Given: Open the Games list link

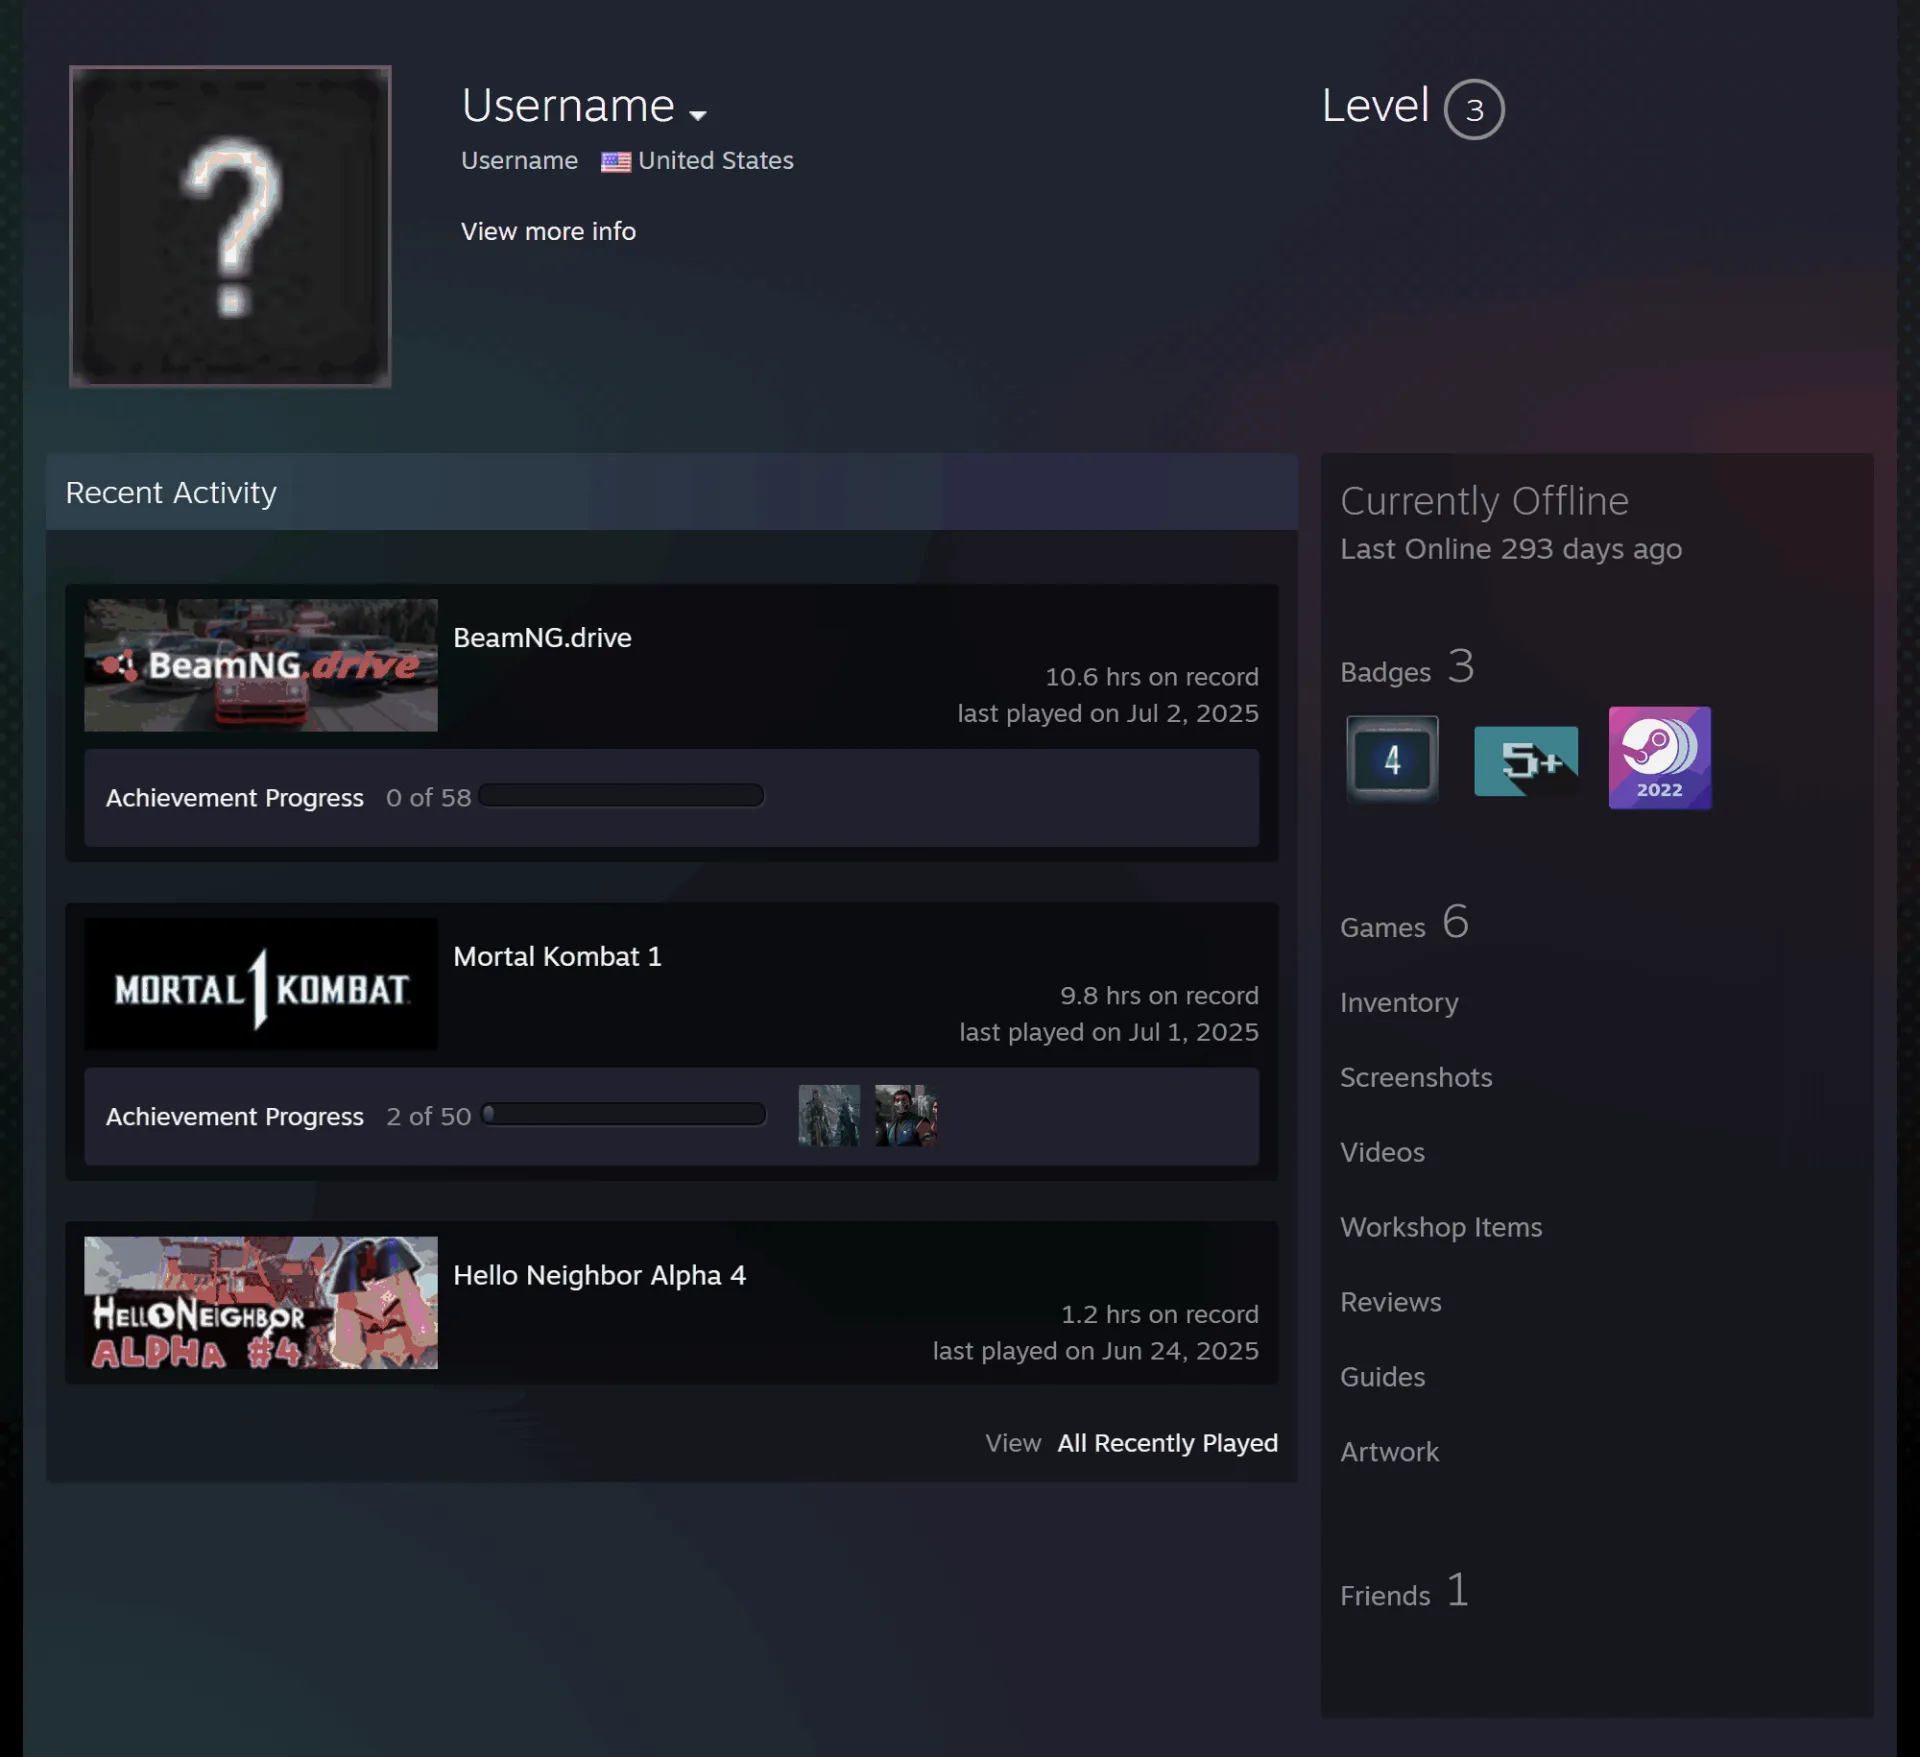Looking at the screenshot, I should pyautogui.click(x=1404, y=922).
